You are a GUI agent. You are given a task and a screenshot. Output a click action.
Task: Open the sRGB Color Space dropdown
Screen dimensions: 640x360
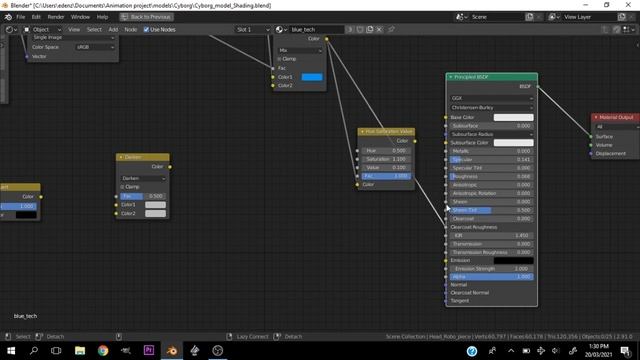95,47
